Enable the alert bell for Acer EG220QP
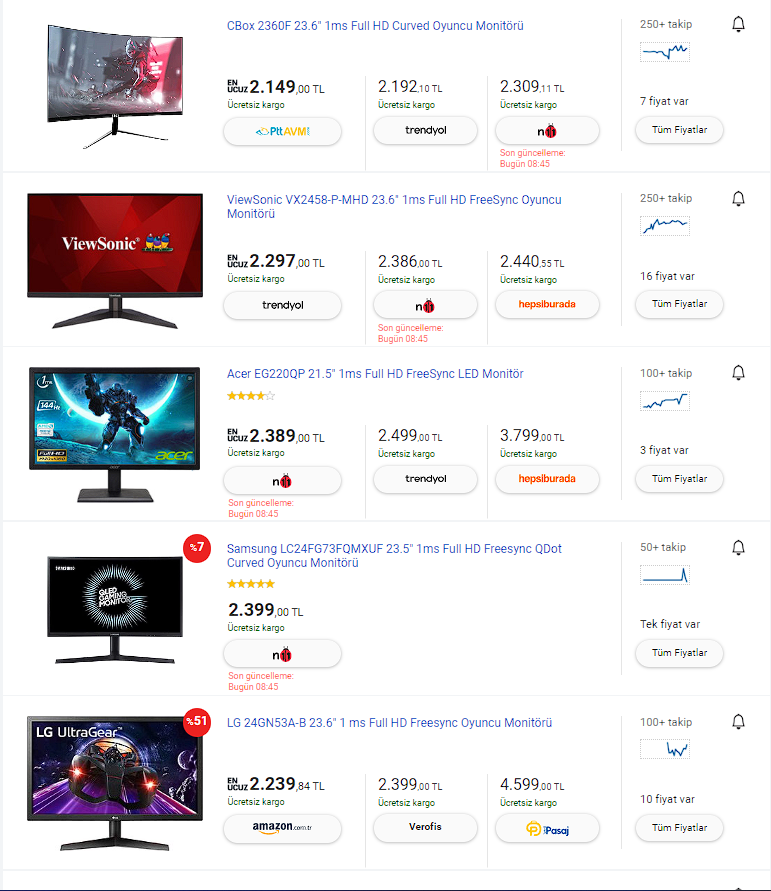The image size is (771, 891). pos(738,372)
